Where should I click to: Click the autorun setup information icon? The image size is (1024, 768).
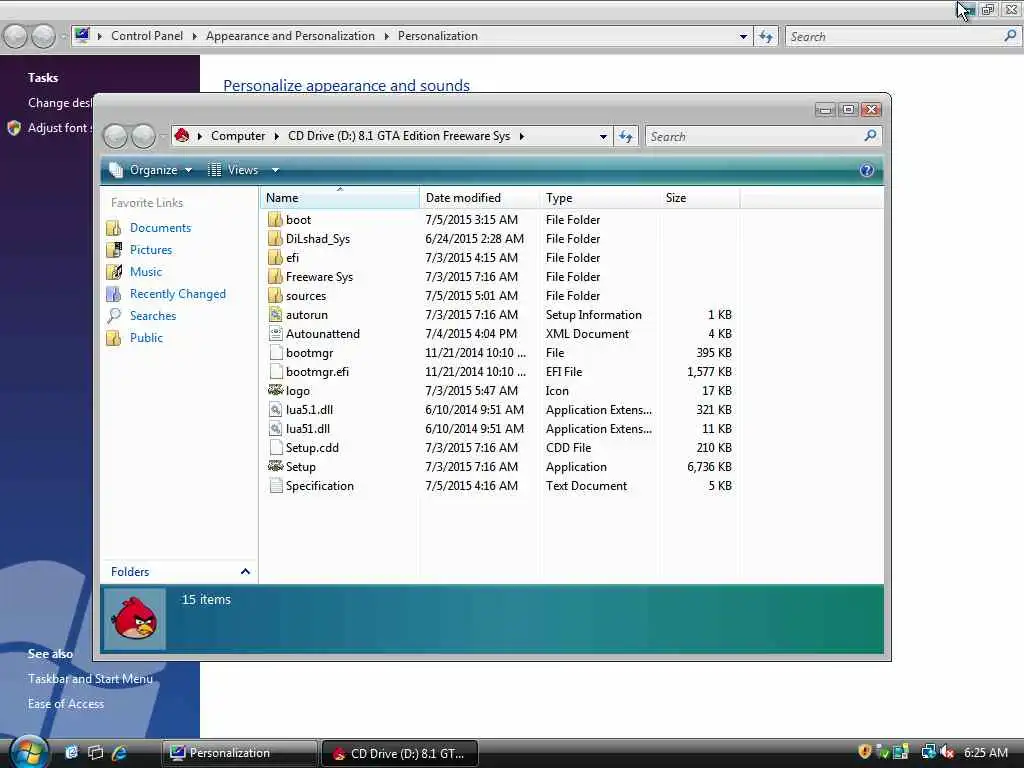coord(275,314)
